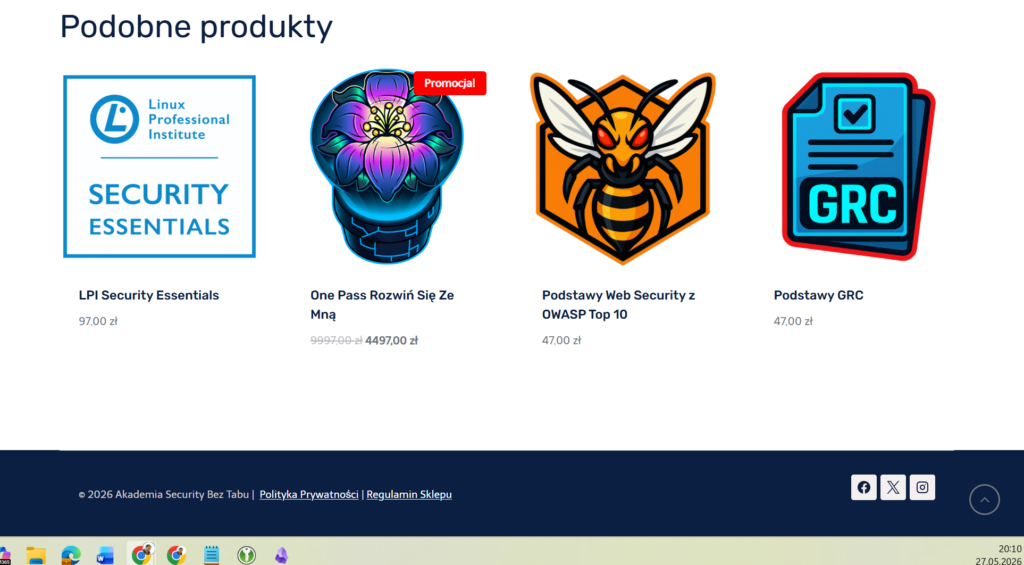Open the taskbar clock showing 20:10
The width and height of the screenshot is (1024, 565).
point(1009,549)
